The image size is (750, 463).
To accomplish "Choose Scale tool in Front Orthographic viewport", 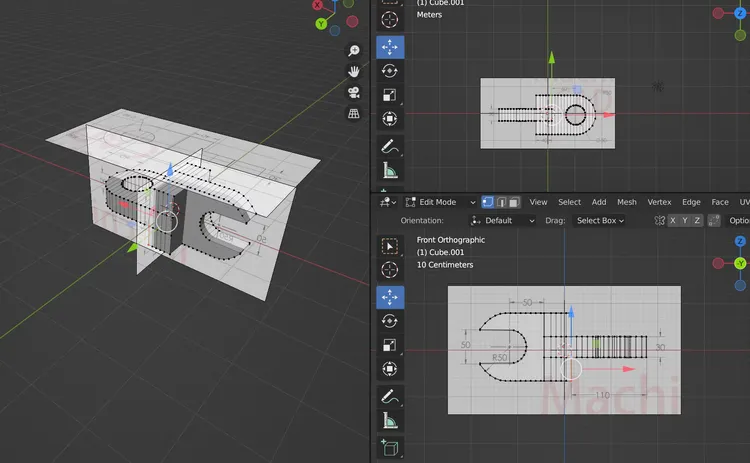I will [x=390, y=345].
